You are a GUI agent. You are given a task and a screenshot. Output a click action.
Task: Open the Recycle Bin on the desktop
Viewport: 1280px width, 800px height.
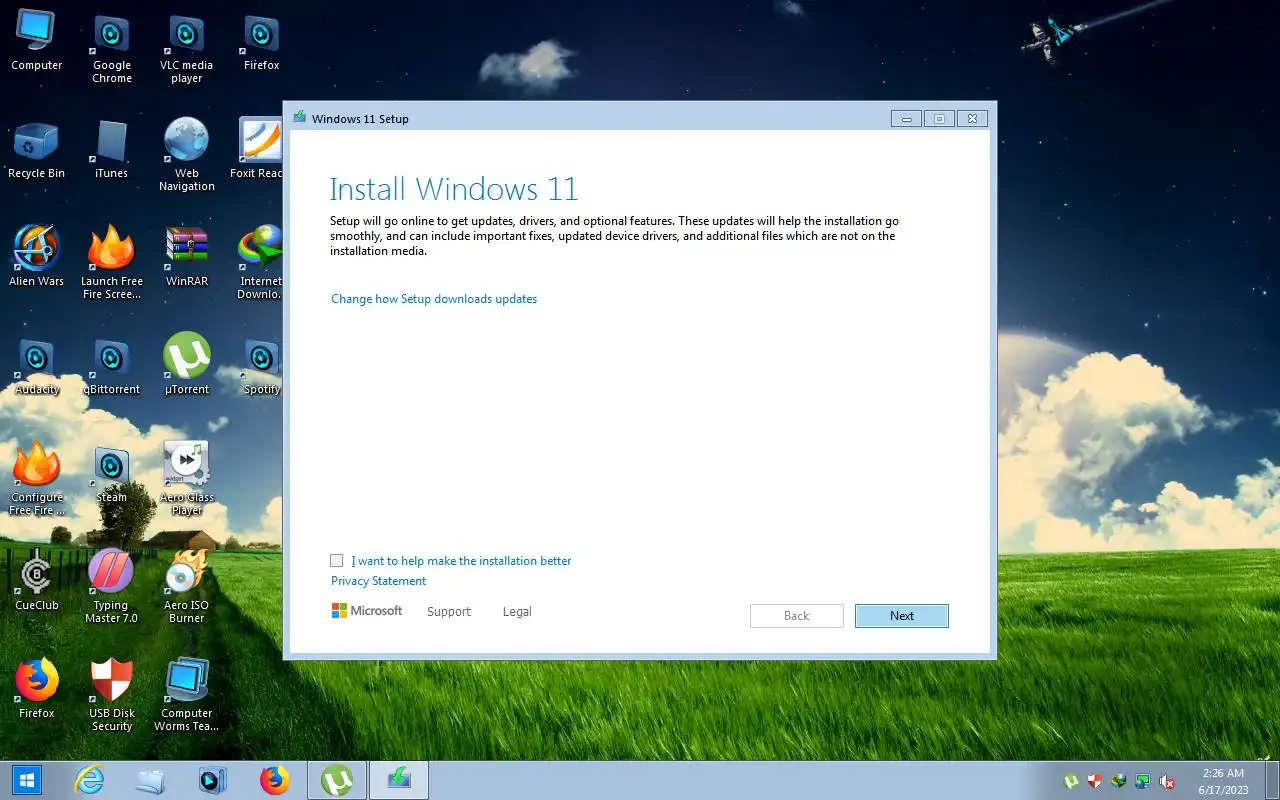click(36, 150)
